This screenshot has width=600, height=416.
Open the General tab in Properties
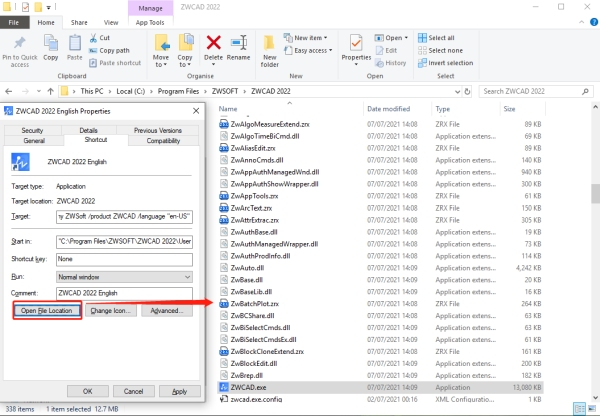[x=34, y=140]
